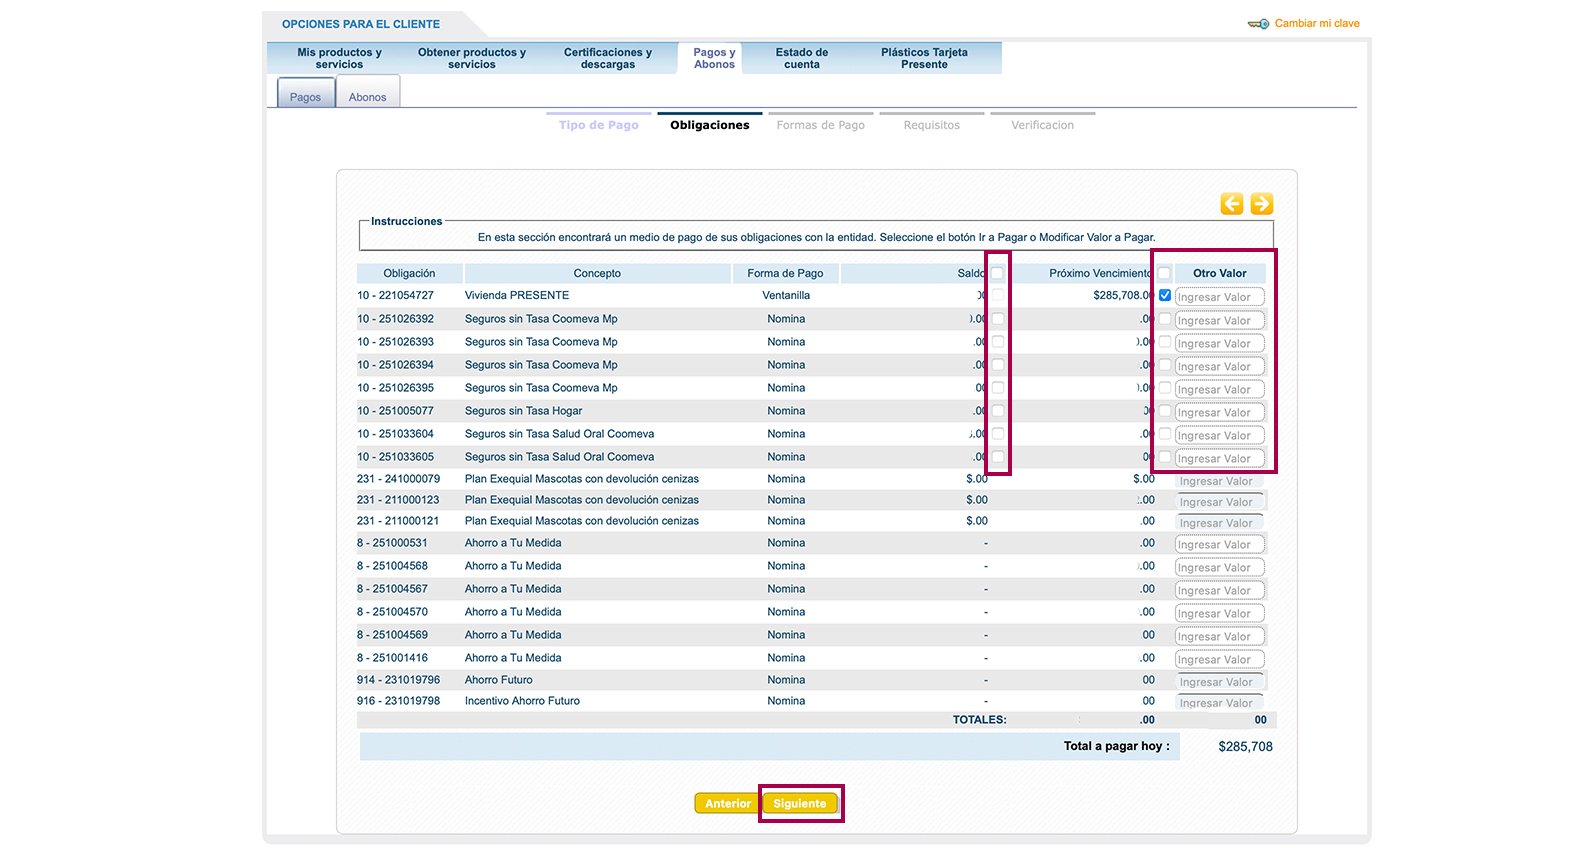Toggle the header checkbox in Saldo column

tap(997, 273)
